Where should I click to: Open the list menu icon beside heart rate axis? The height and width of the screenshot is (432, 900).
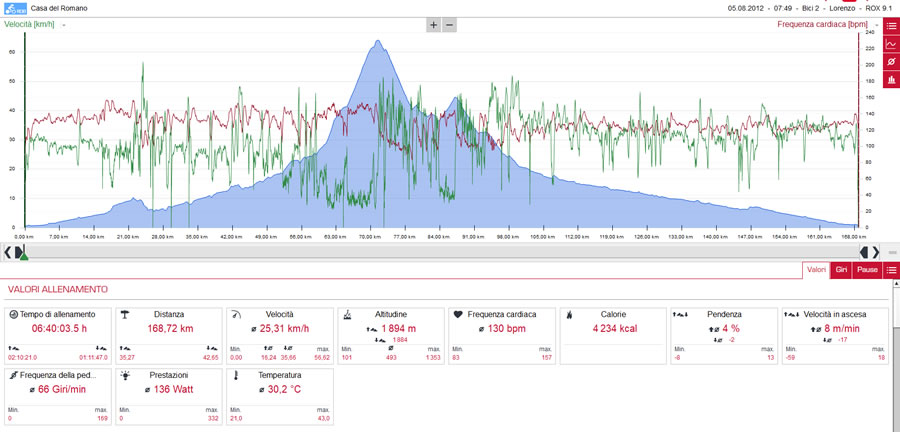click(891, 26)
